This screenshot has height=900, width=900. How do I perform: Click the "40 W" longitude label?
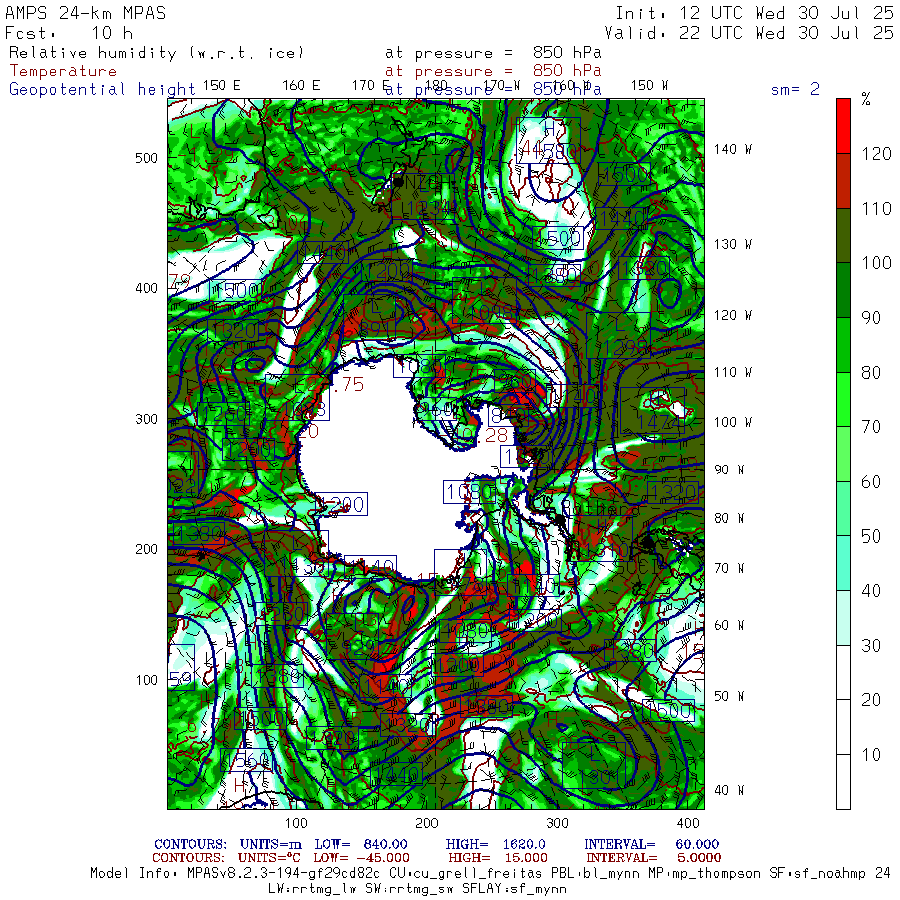point(729,790)
